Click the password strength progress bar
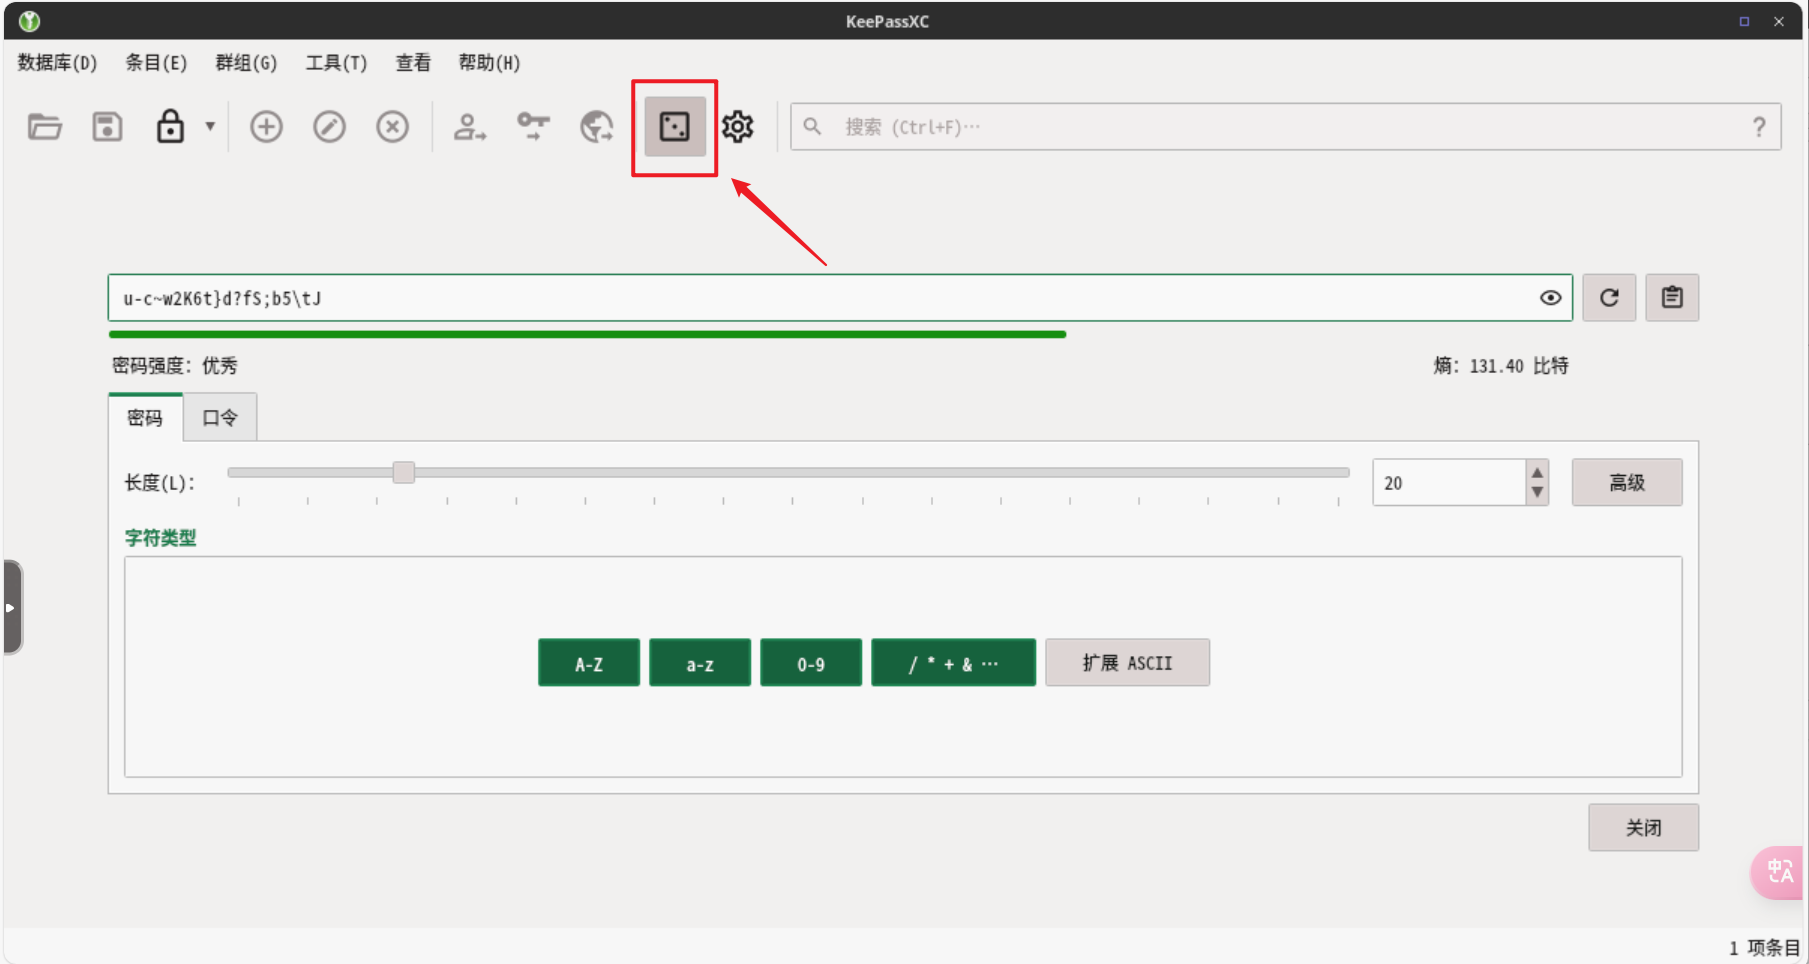The image size is (1809, 964). pyautogui.click(x=588, y=335)
